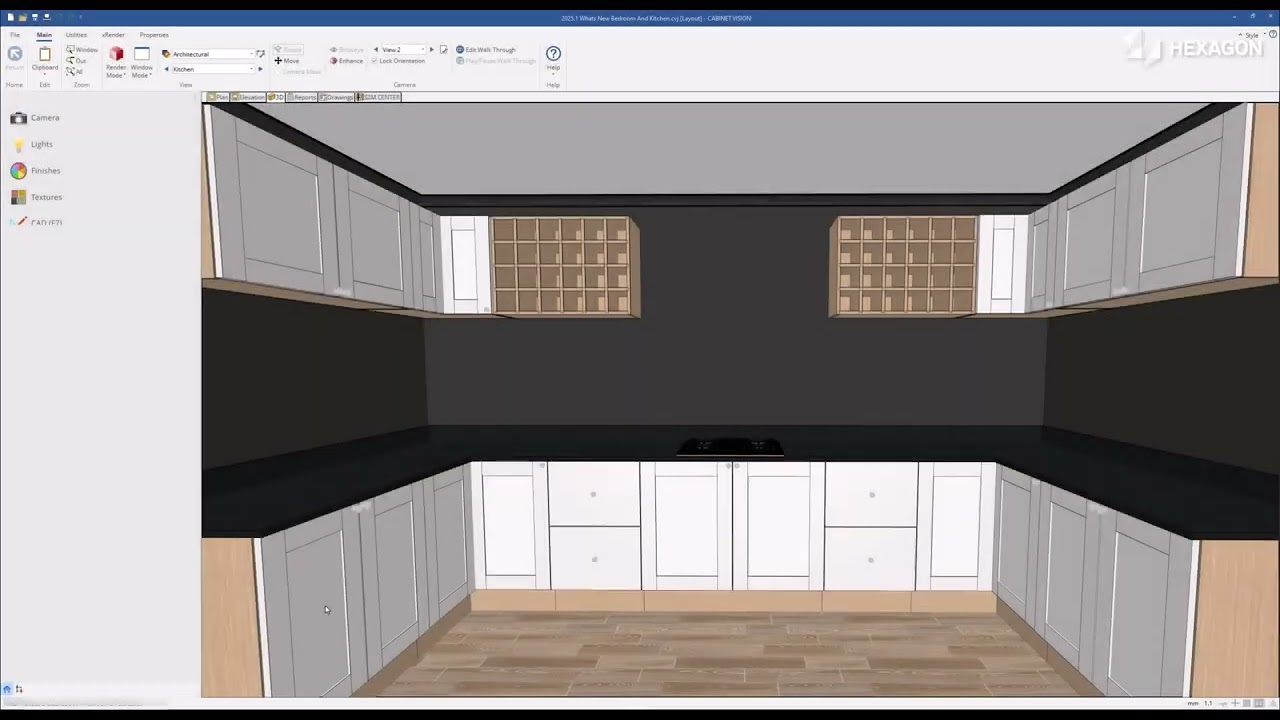Open the CAD (F7) tools
The width and height of the screenshot is (1280, 720).
[36, 222]
